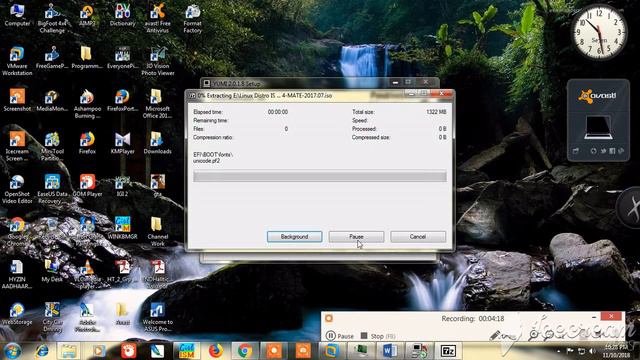Launch City Car Driving shortcut
This screenshot has width=640, height=360.
pyautogui.click(x=52, y=317)
